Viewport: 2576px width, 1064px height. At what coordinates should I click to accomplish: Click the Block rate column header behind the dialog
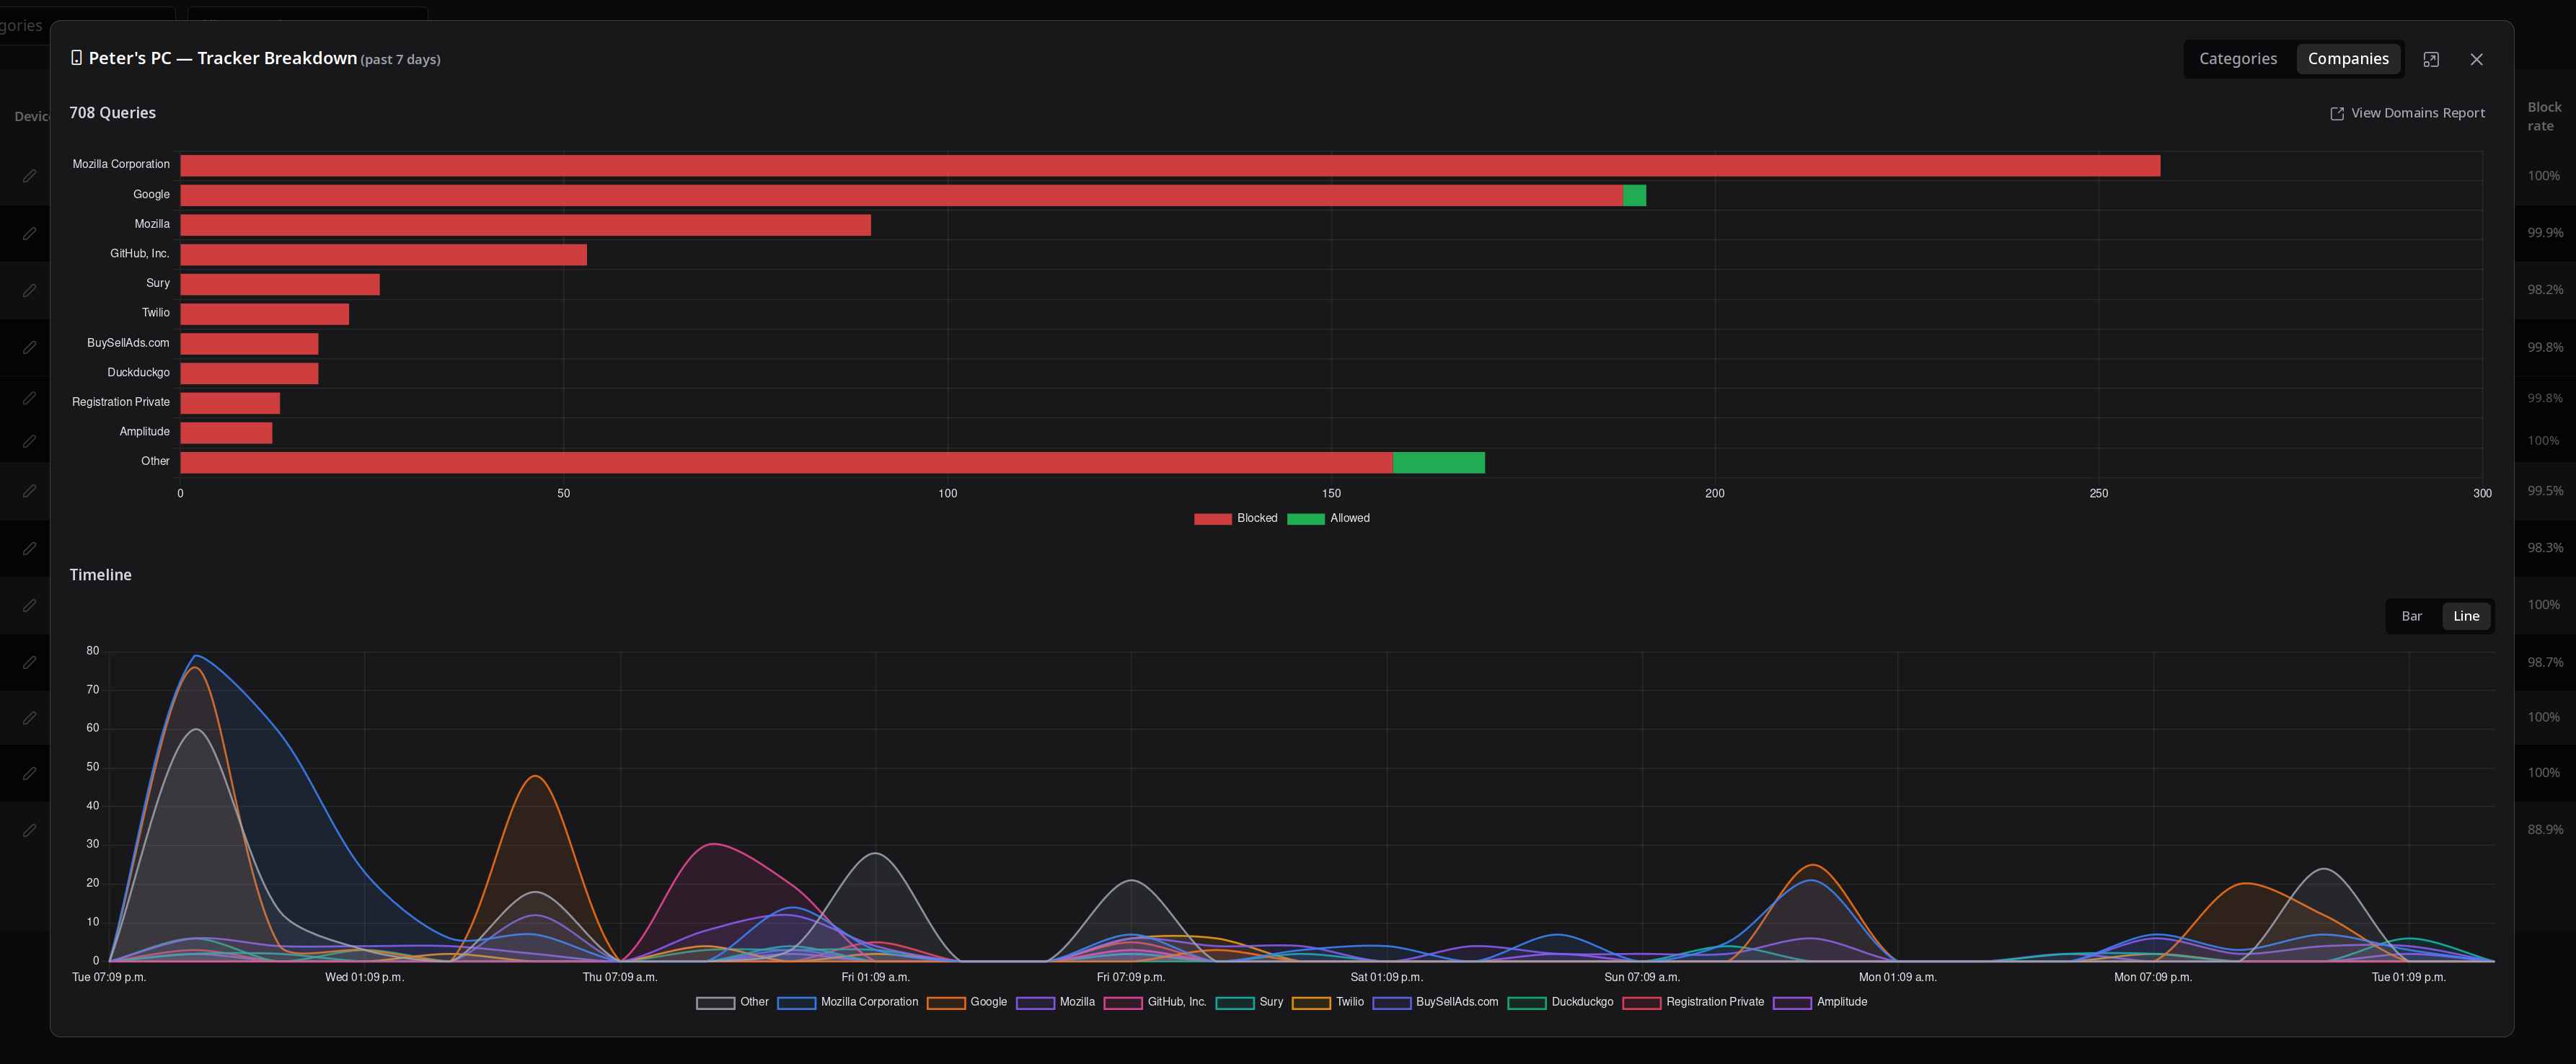[2544, 116]
